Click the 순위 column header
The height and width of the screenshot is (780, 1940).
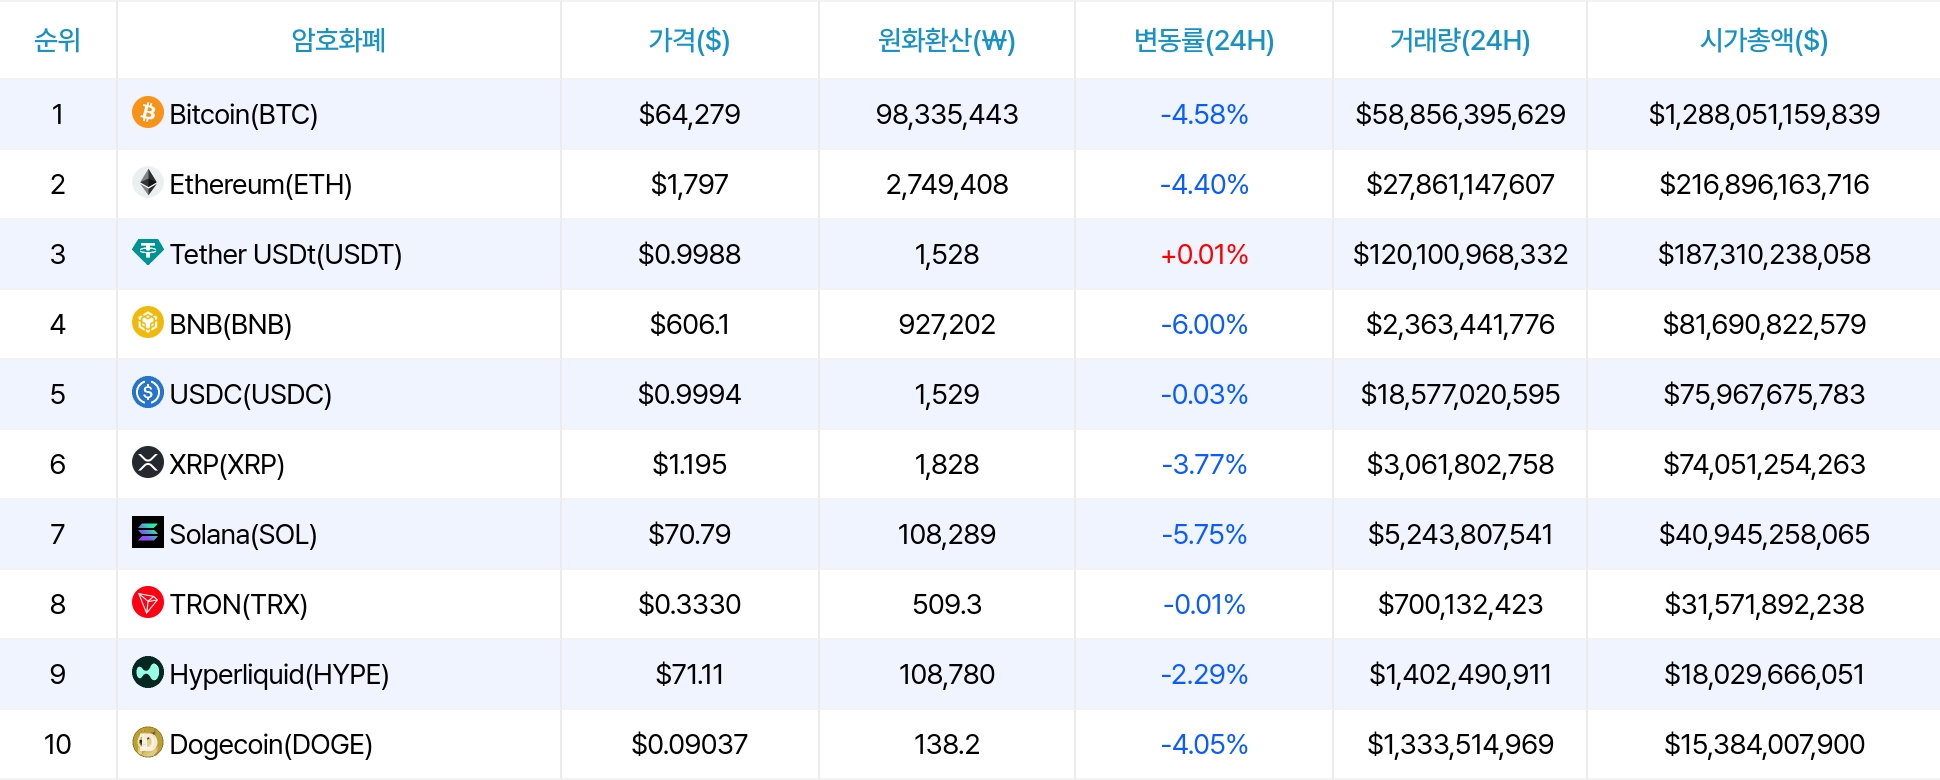[57, 40]
